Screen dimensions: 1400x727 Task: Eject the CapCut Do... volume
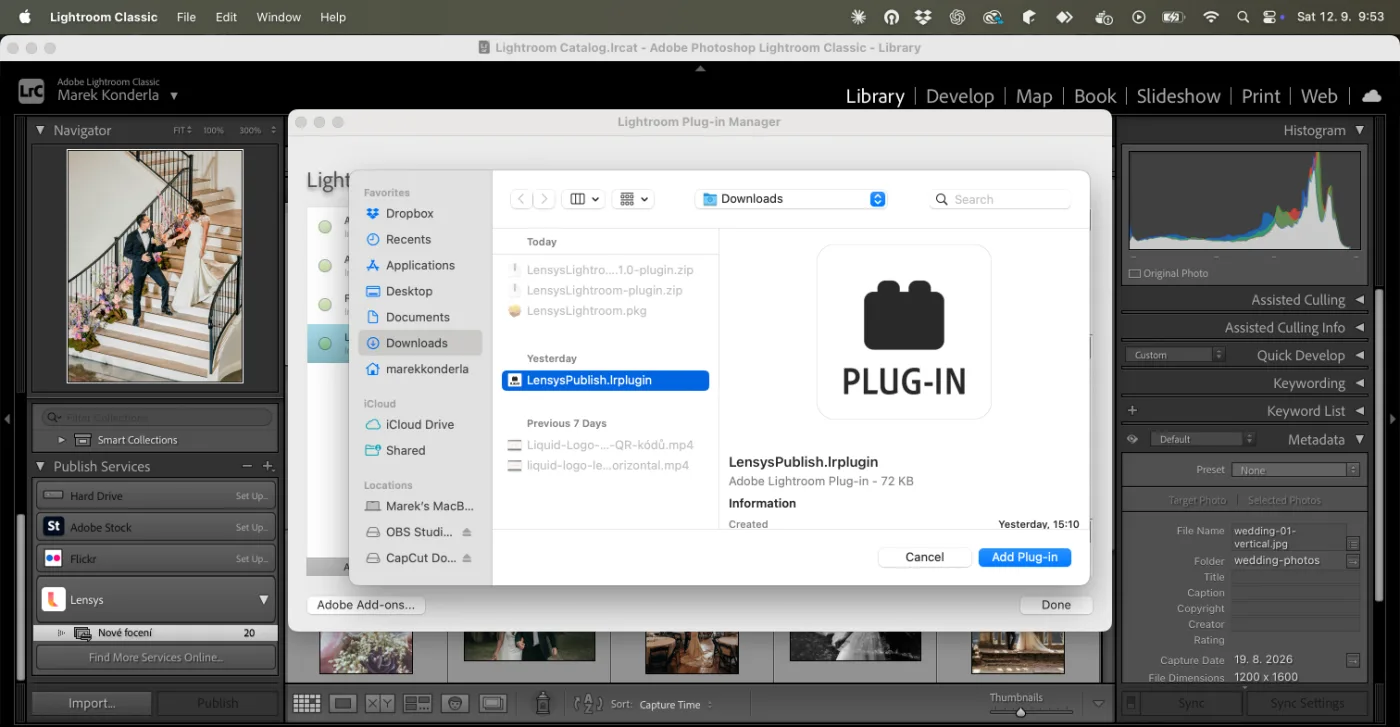click(x=467, y=558)
